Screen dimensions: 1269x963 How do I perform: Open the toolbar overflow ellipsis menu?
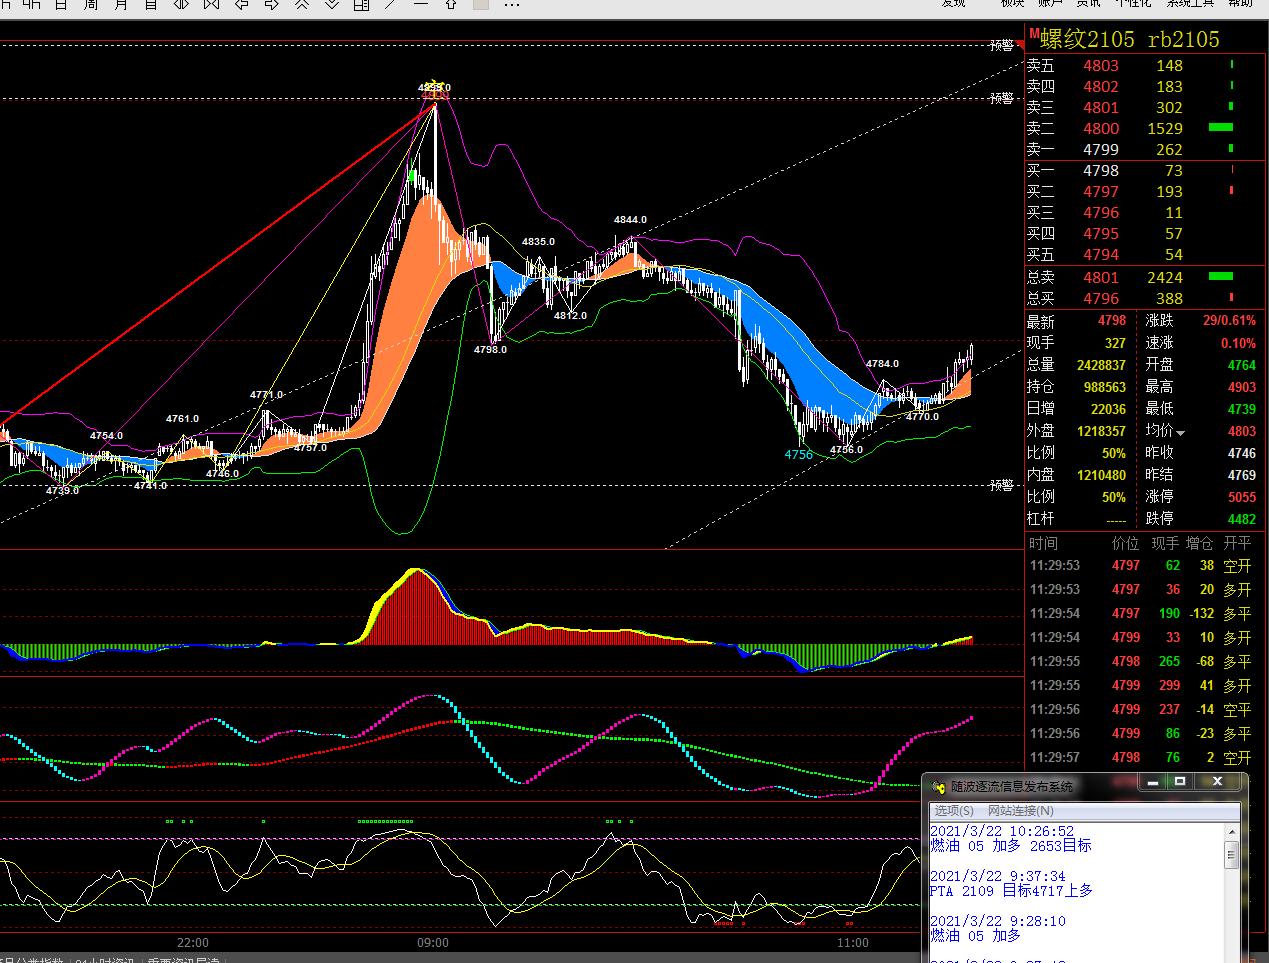[x=511, y=4]
